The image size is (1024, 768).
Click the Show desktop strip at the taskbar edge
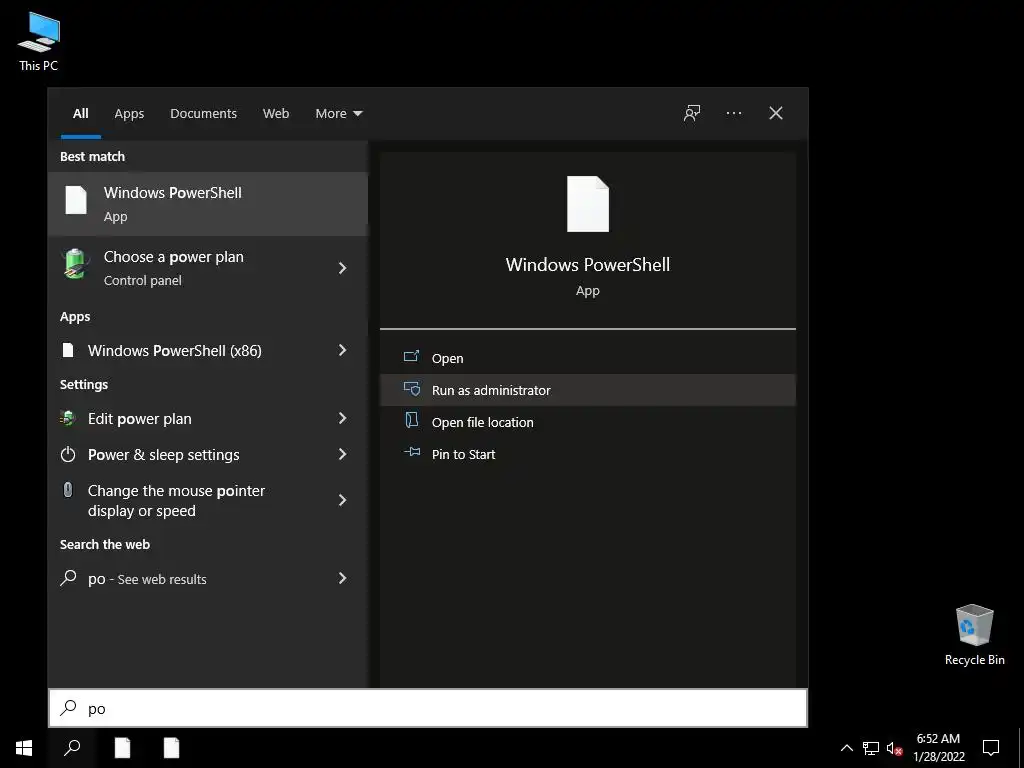(x=1021, y=748)
